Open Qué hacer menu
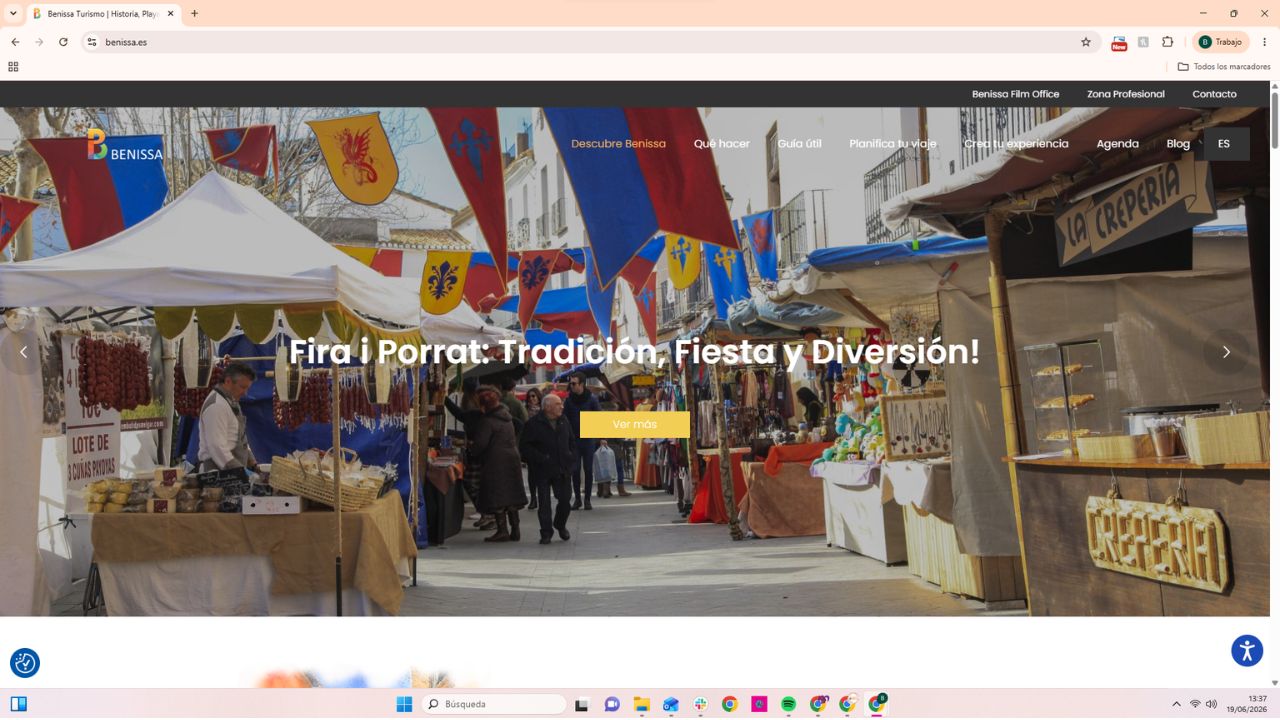 tap(722, 144)
